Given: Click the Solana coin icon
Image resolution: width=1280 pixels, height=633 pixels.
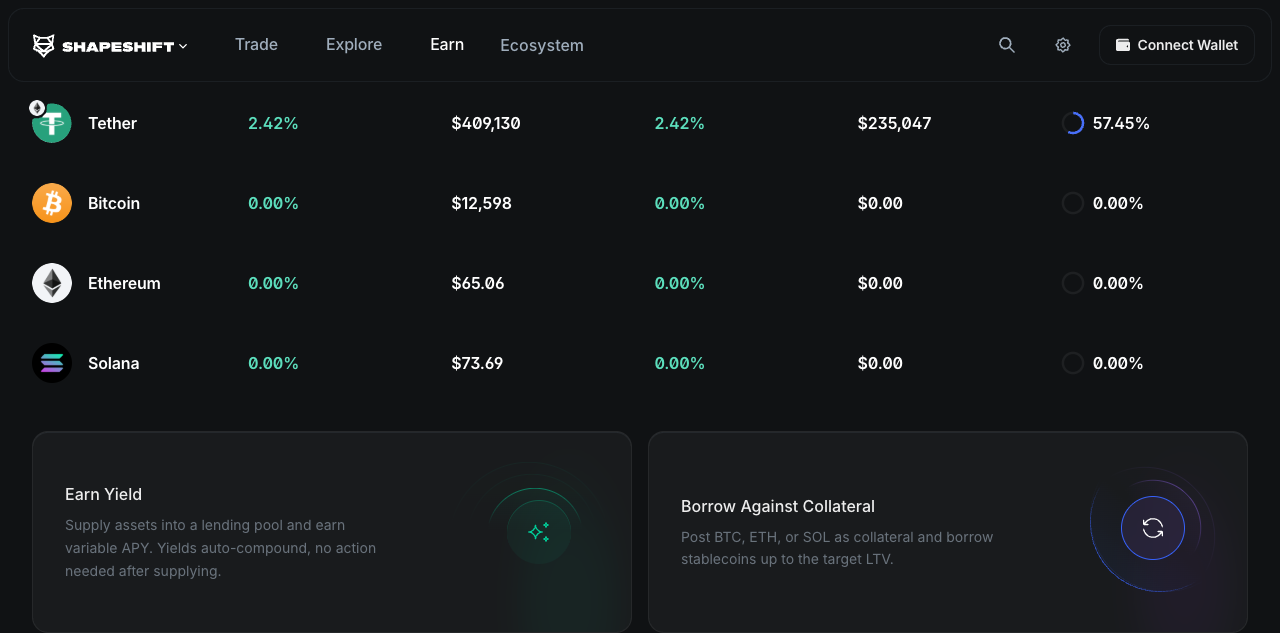Looking at the screenshot, I should click(x=52, y=363).
